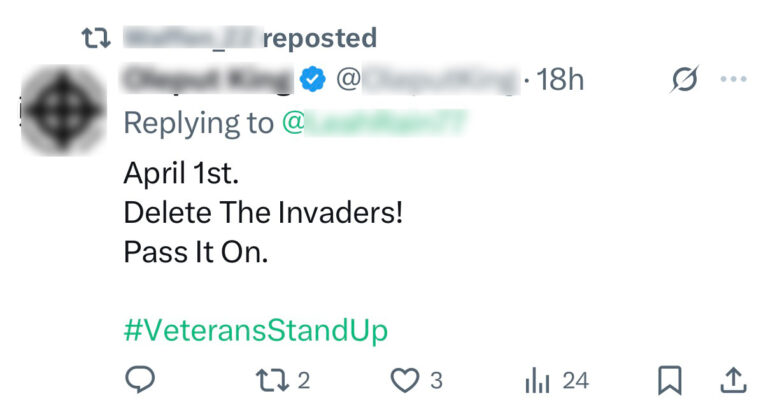Reply to the tweet via speech bubble icon
The height and width of the screenshot is (417, 768).
tap(140, 381)
